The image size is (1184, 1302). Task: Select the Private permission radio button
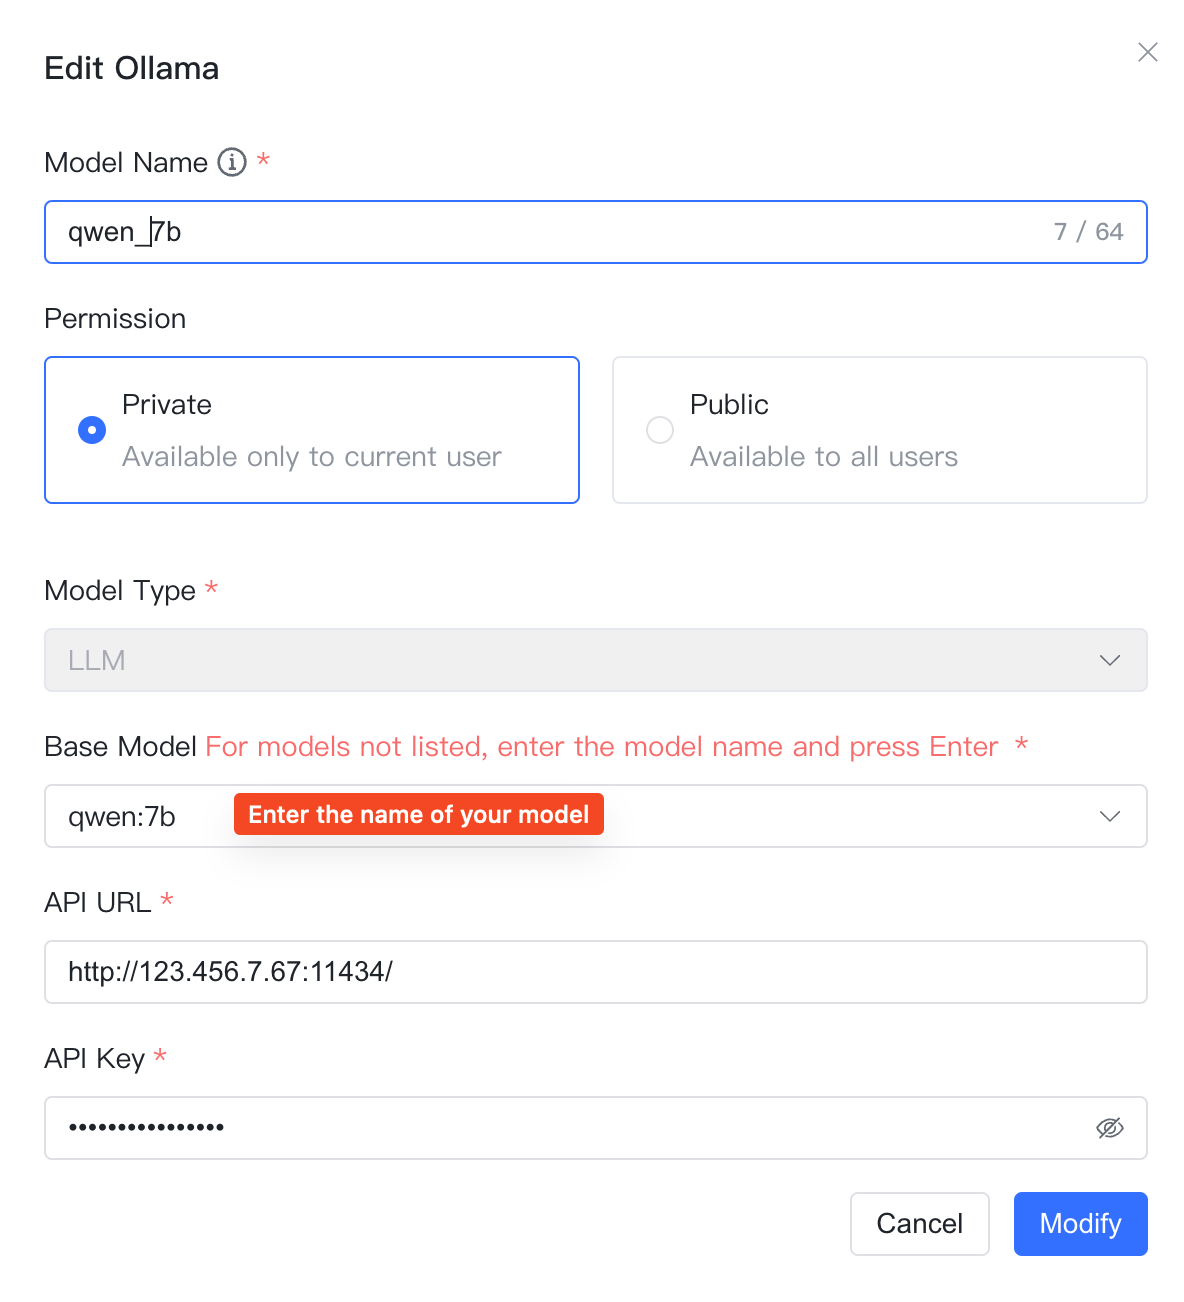[x=92, y=430]
